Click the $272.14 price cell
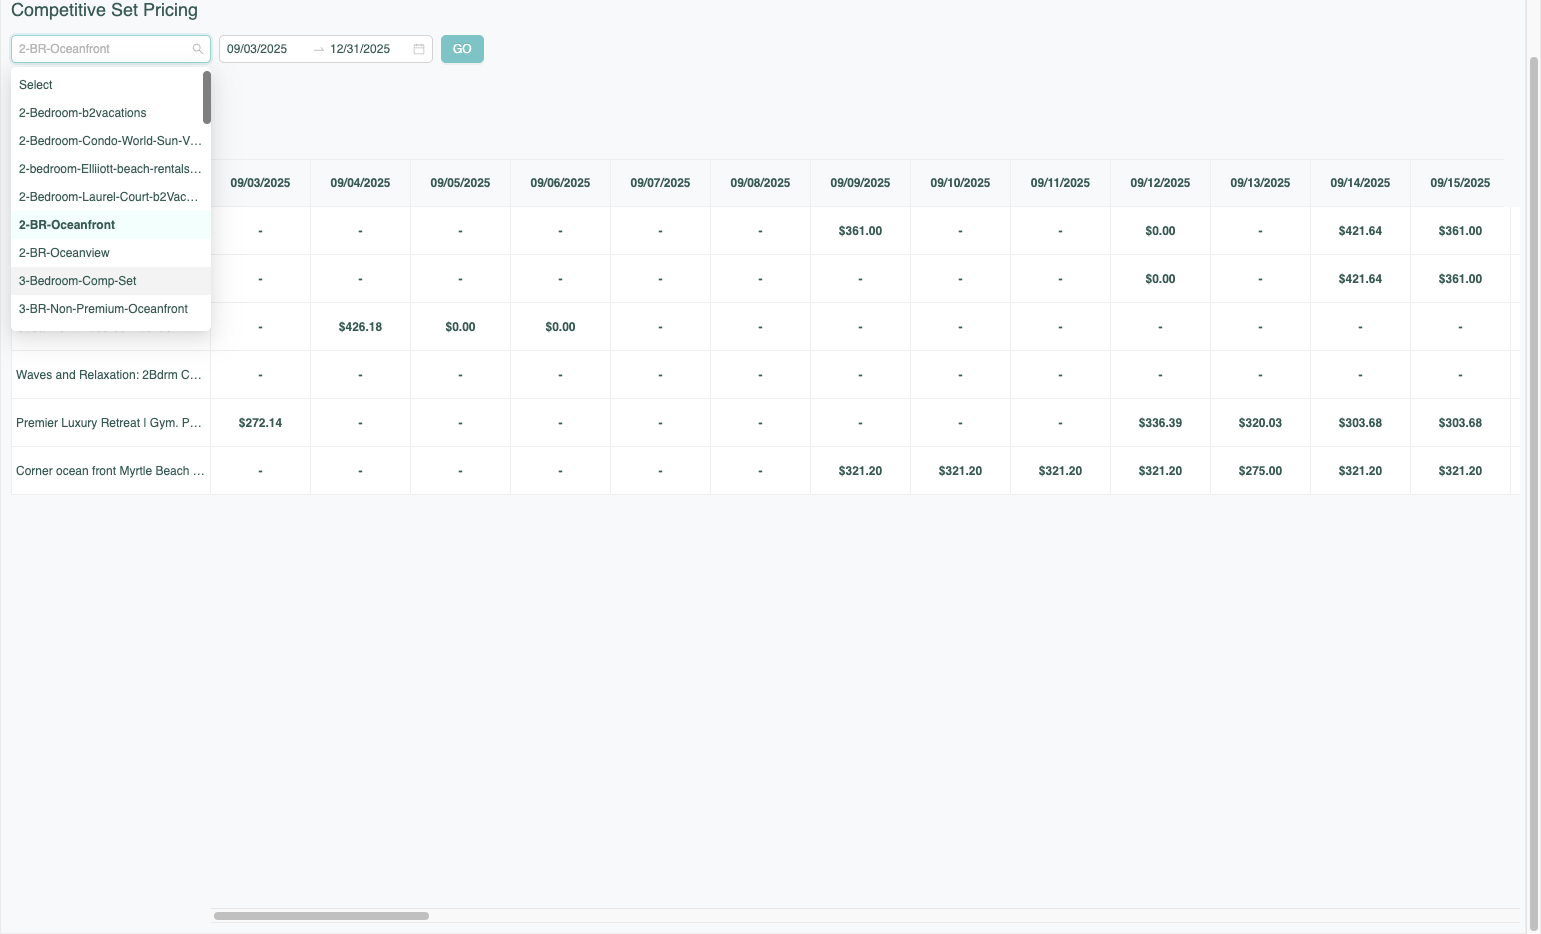This screenshot has height=934, width=1541. (x=260, y=423)
